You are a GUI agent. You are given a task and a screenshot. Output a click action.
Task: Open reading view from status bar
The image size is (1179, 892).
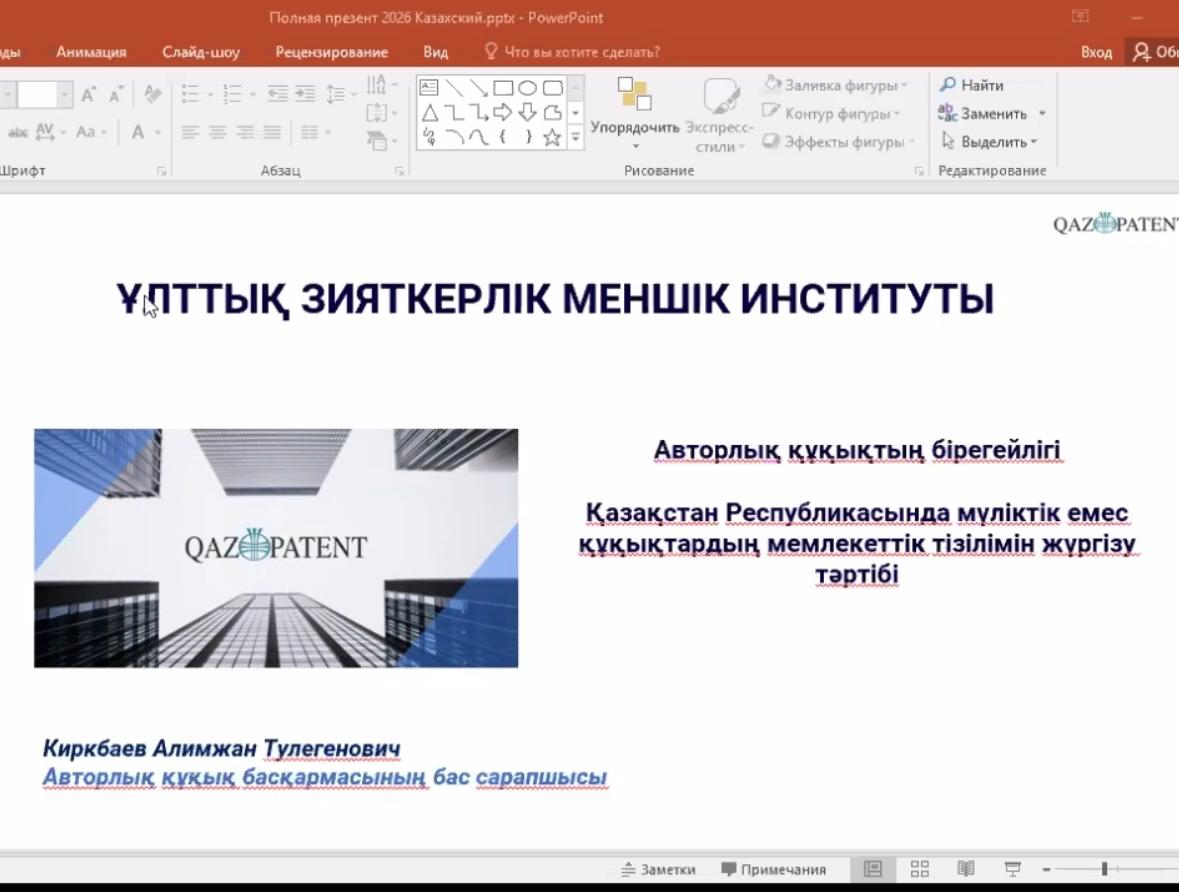coord(965,869)
